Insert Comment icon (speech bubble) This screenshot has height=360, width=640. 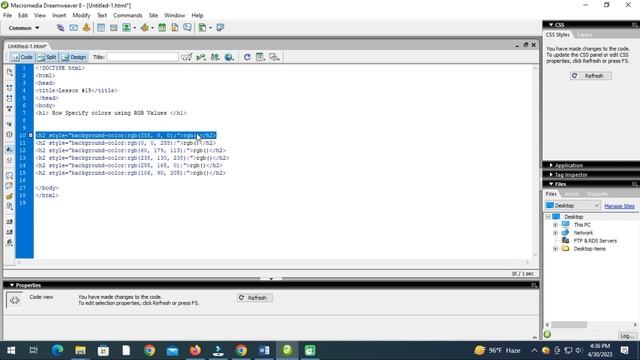pyautogui.click(x=187, y=28)
